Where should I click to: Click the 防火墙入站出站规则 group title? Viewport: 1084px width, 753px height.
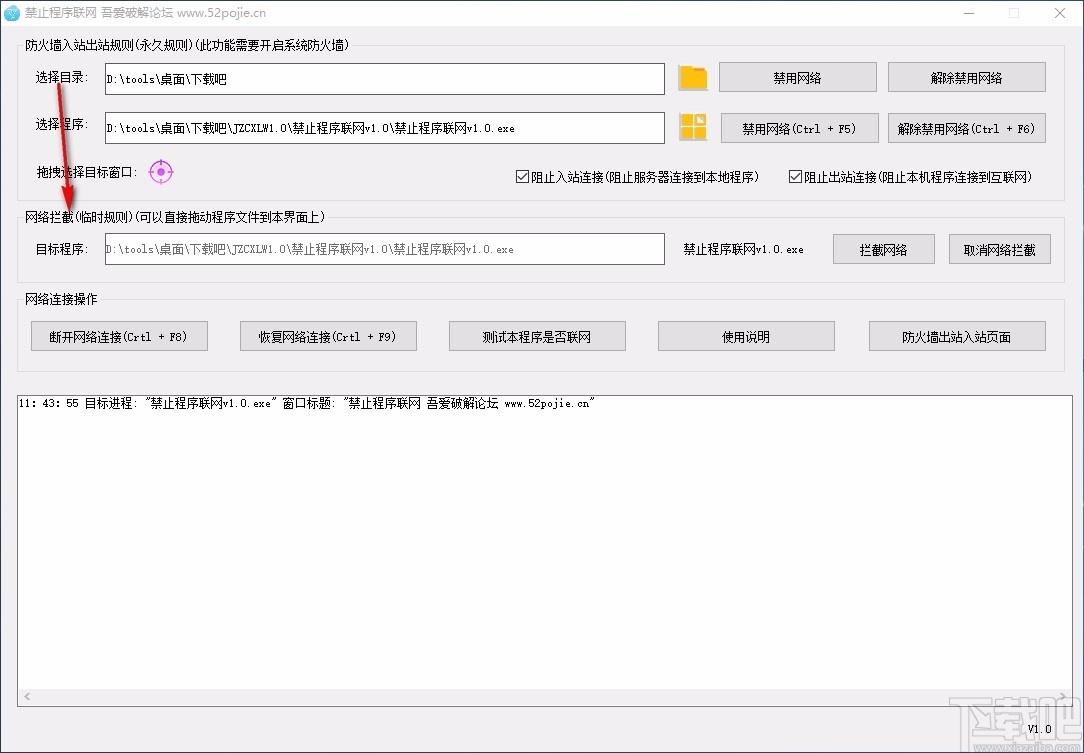click(187, 45)
